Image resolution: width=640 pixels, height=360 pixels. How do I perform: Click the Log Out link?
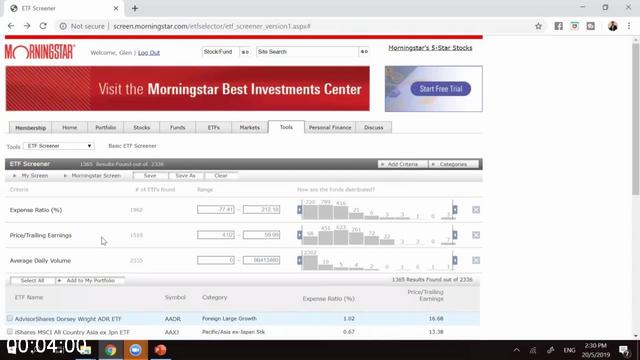[x=149, y=53]
